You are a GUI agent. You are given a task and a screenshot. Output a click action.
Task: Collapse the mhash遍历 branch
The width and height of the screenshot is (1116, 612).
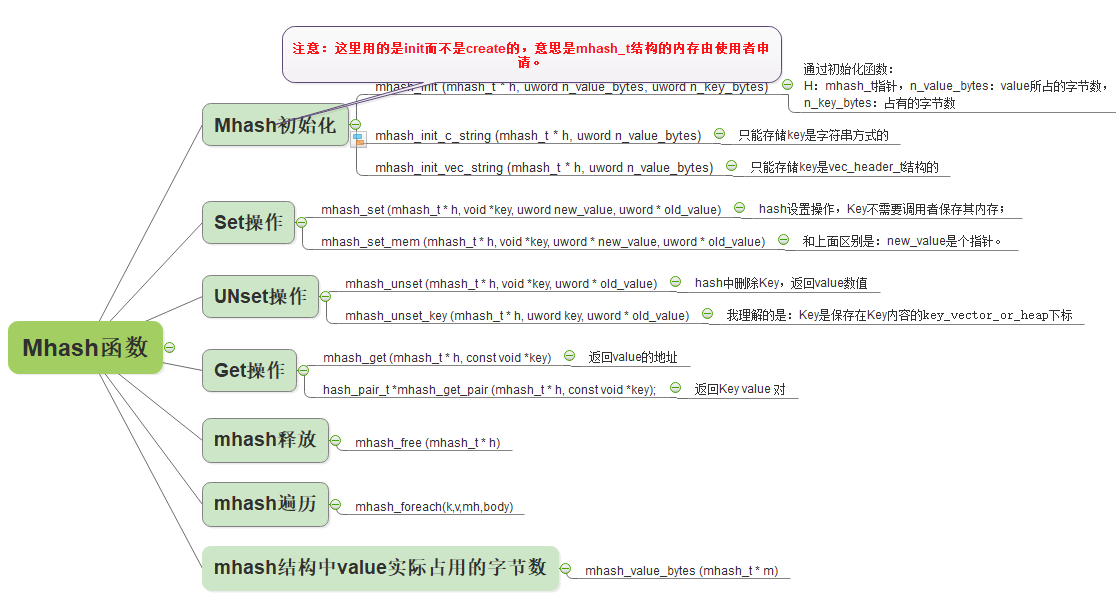pos(335,505)
